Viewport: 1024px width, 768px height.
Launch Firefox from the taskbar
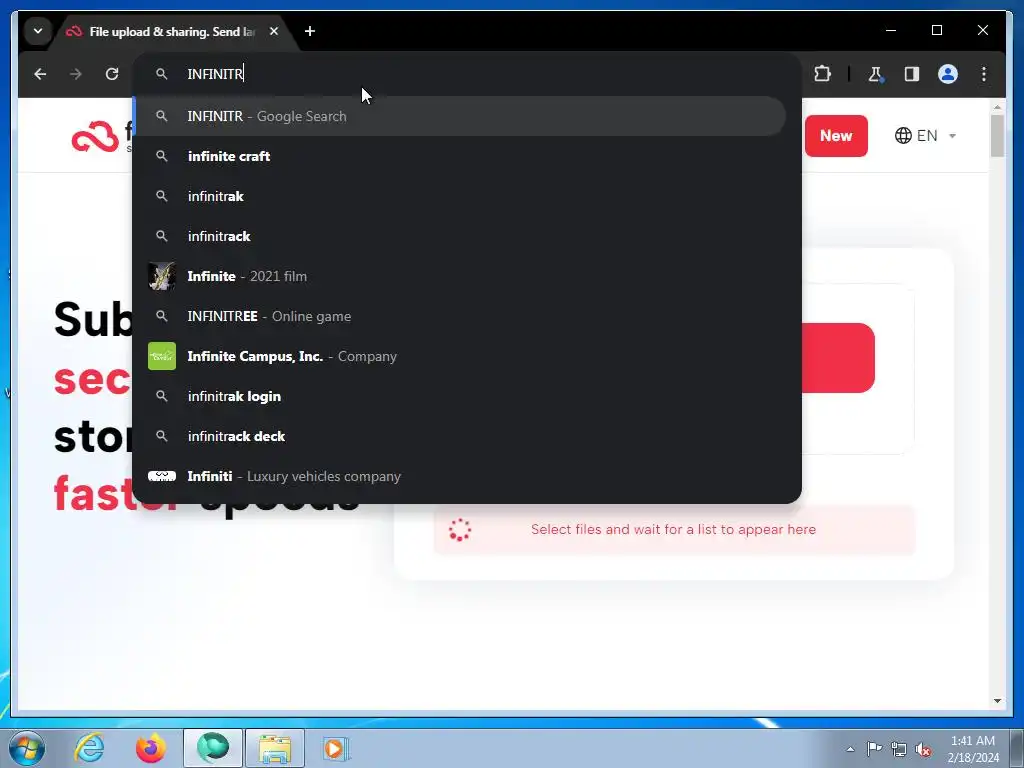click(151, 748)
